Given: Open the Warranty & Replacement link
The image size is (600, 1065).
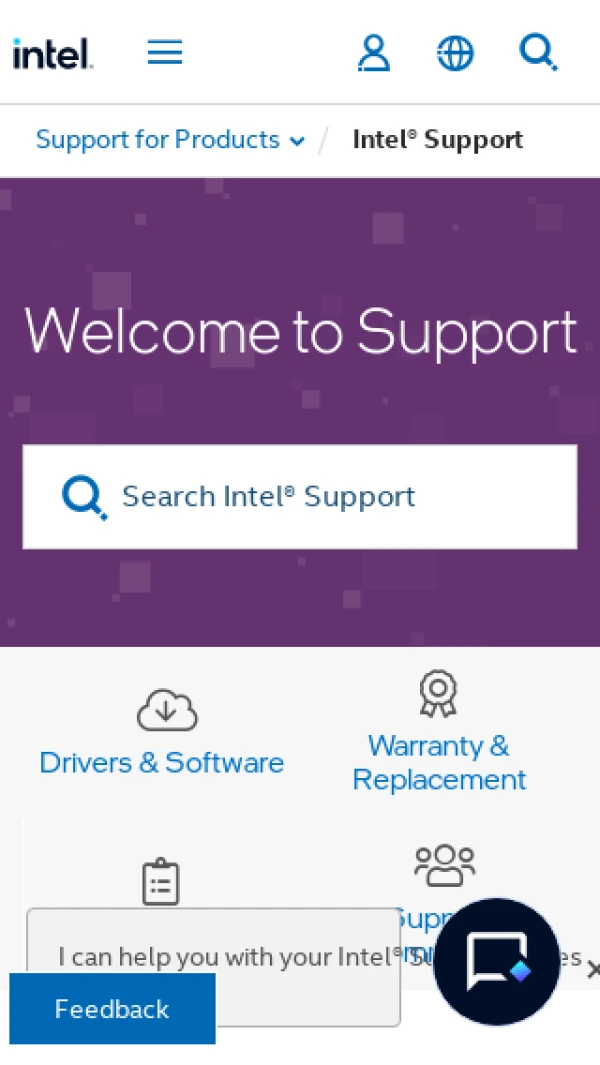Looking at the screenshot, I should tap(439, 763).
